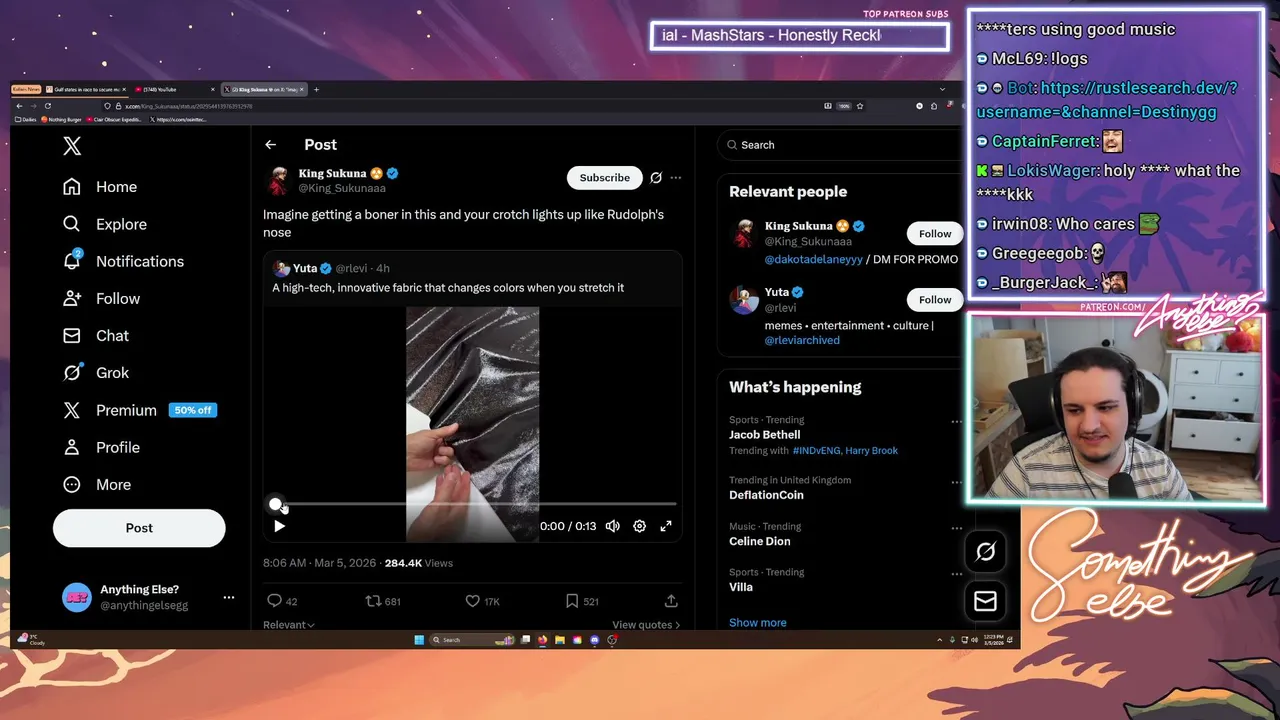Like the post with heart icon
The width and height of the screenshot is (1280, 720).
point(472,601)
